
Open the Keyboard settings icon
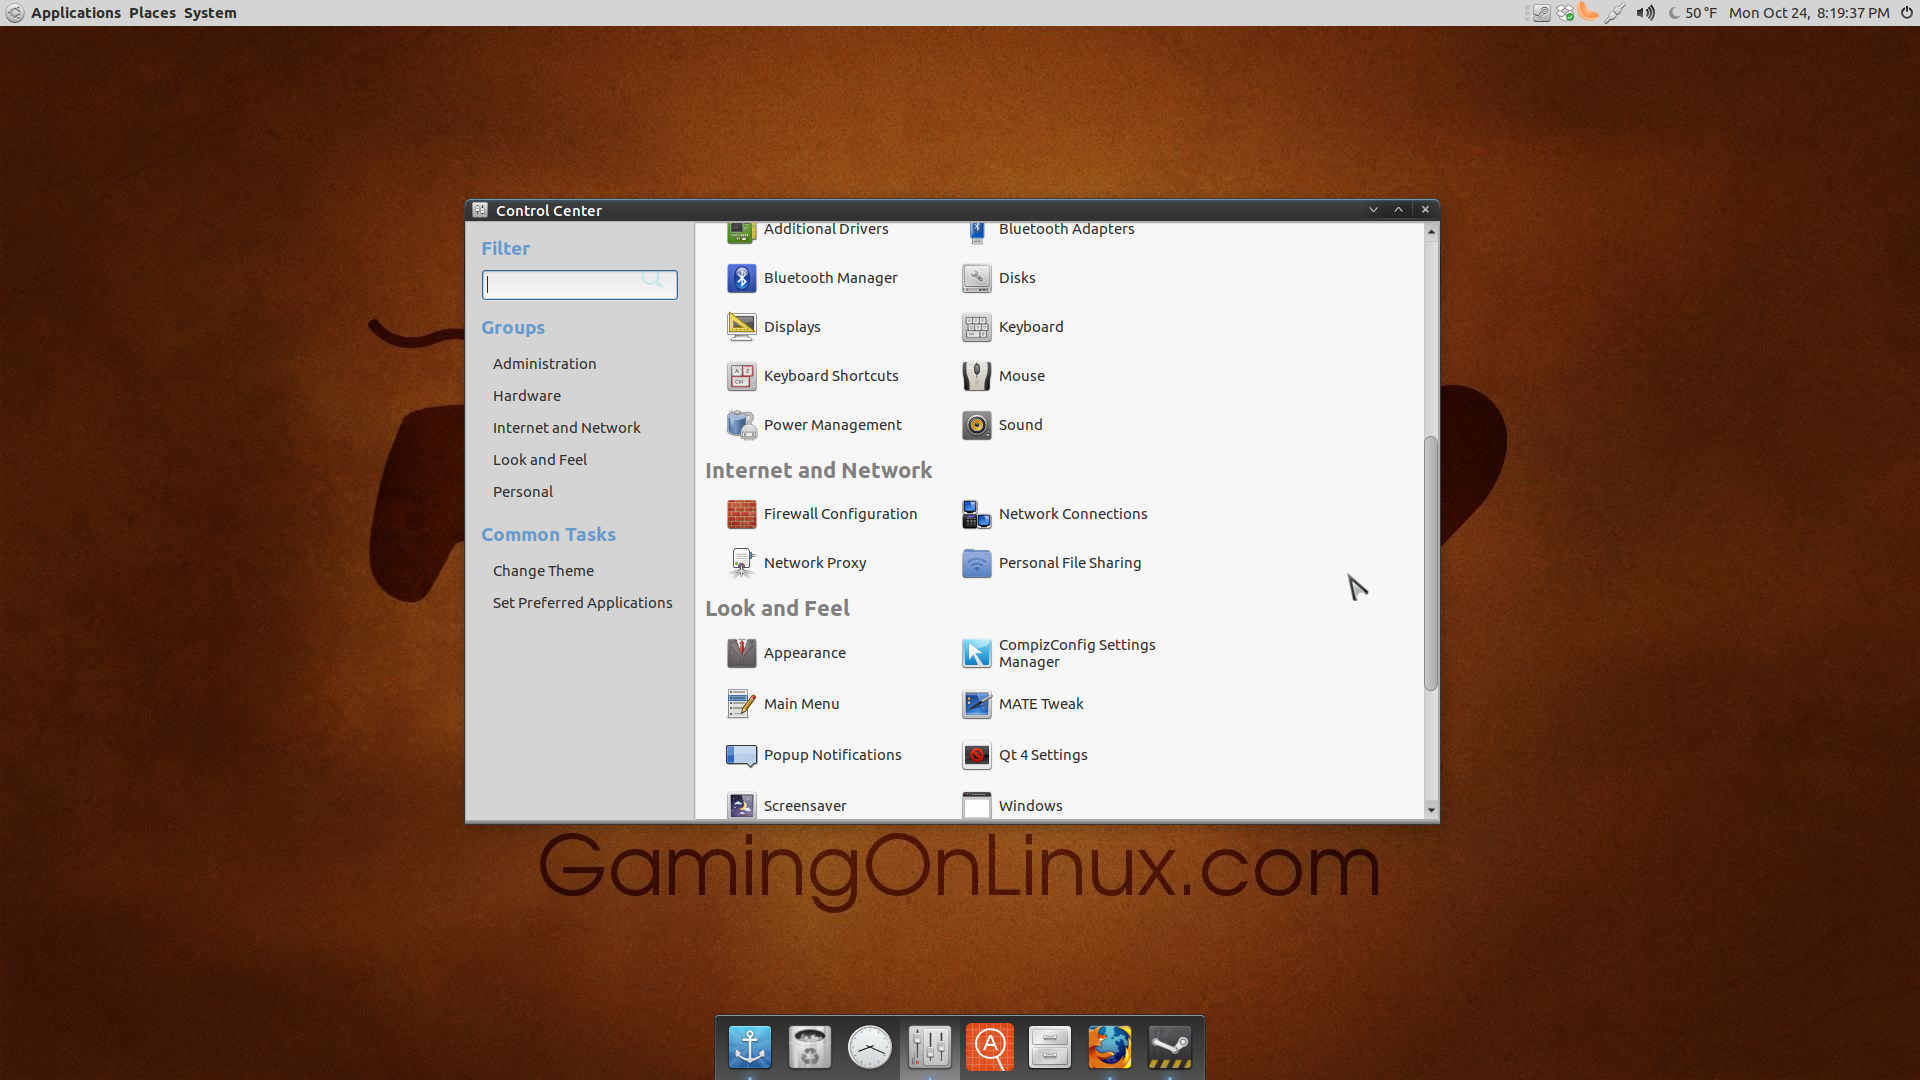(x=976, y=327)
